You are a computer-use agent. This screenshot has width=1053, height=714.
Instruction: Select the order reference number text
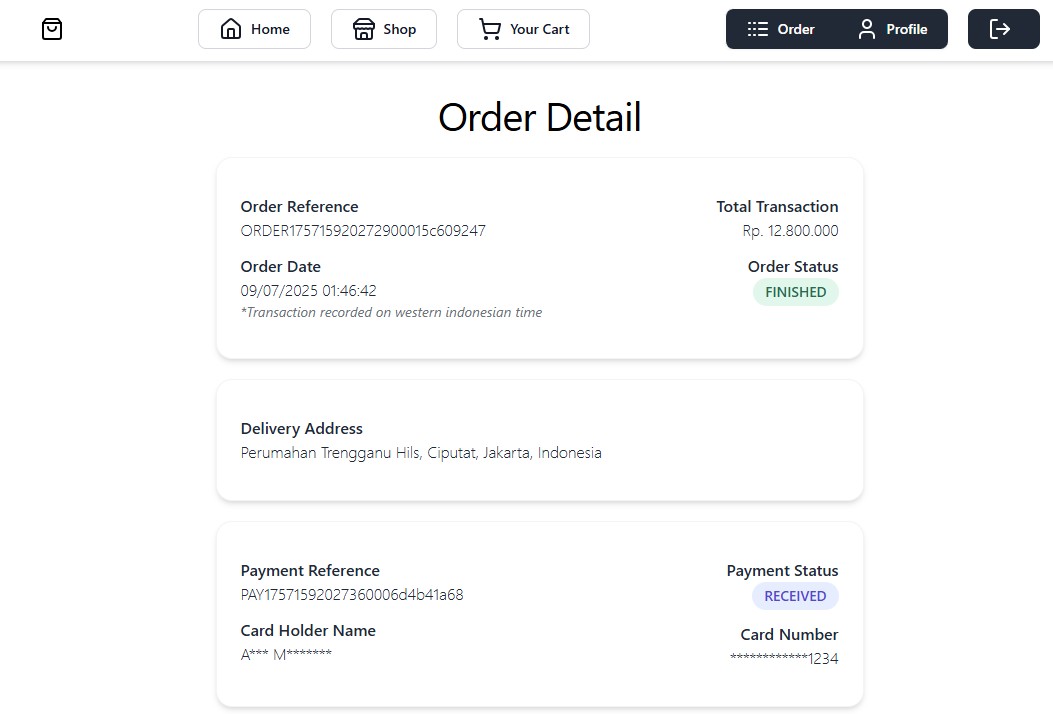click(x=363, y=231)
